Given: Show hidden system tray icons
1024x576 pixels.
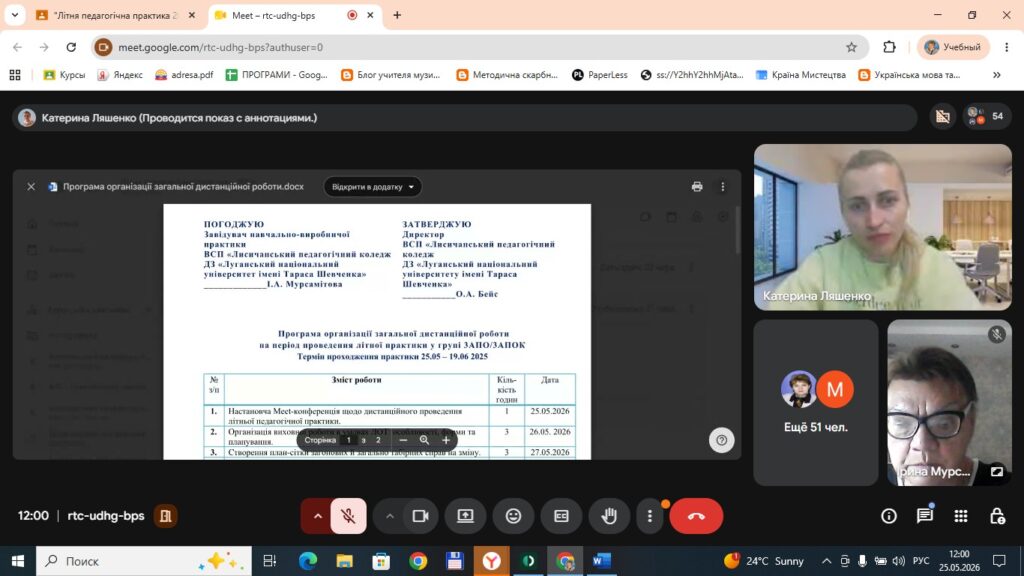Looking at the screenshot, I should [826, 561].
